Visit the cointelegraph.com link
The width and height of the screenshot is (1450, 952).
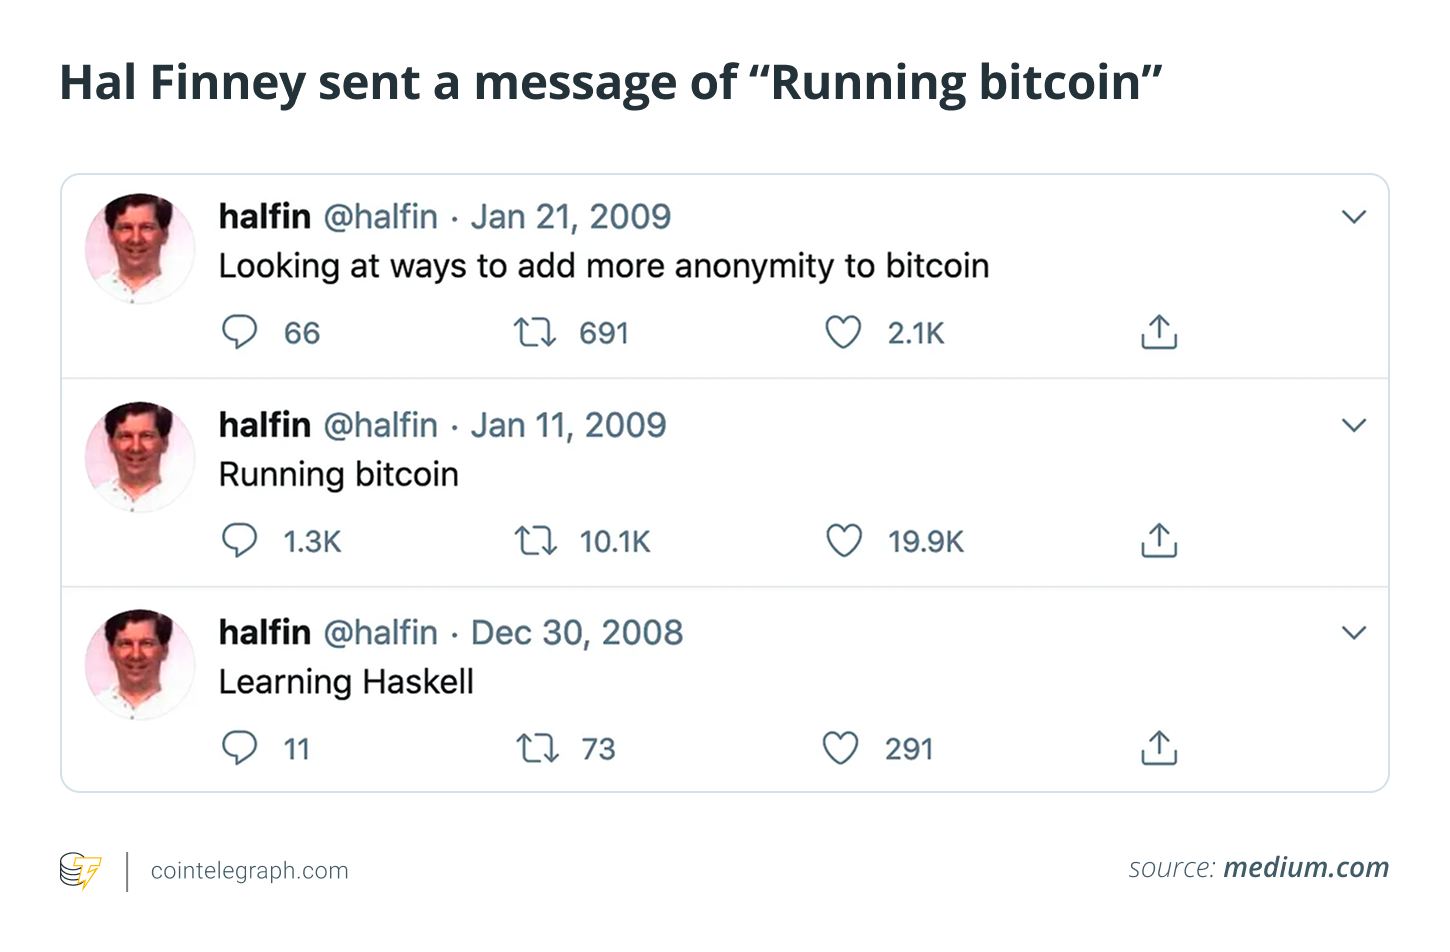[248, 869]
